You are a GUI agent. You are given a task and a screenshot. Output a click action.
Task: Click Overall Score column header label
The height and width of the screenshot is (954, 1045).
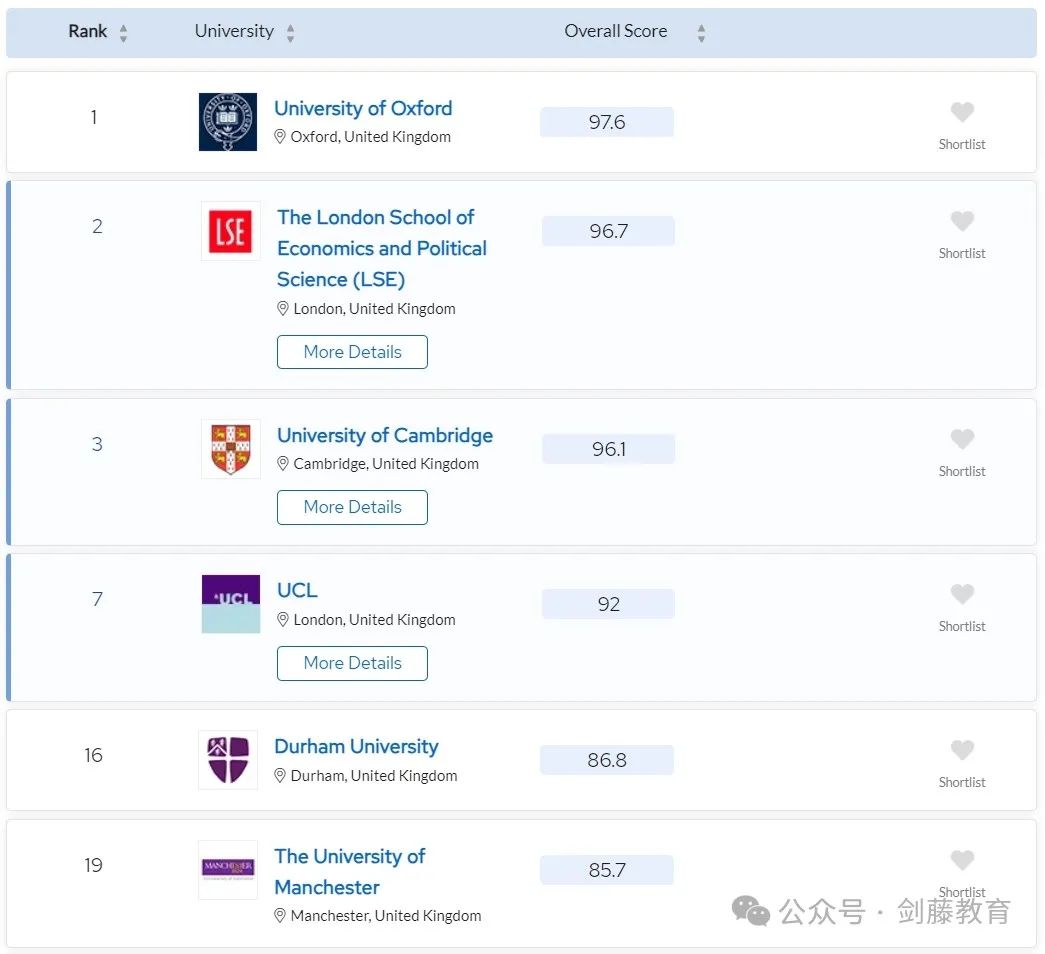[616, 31]
